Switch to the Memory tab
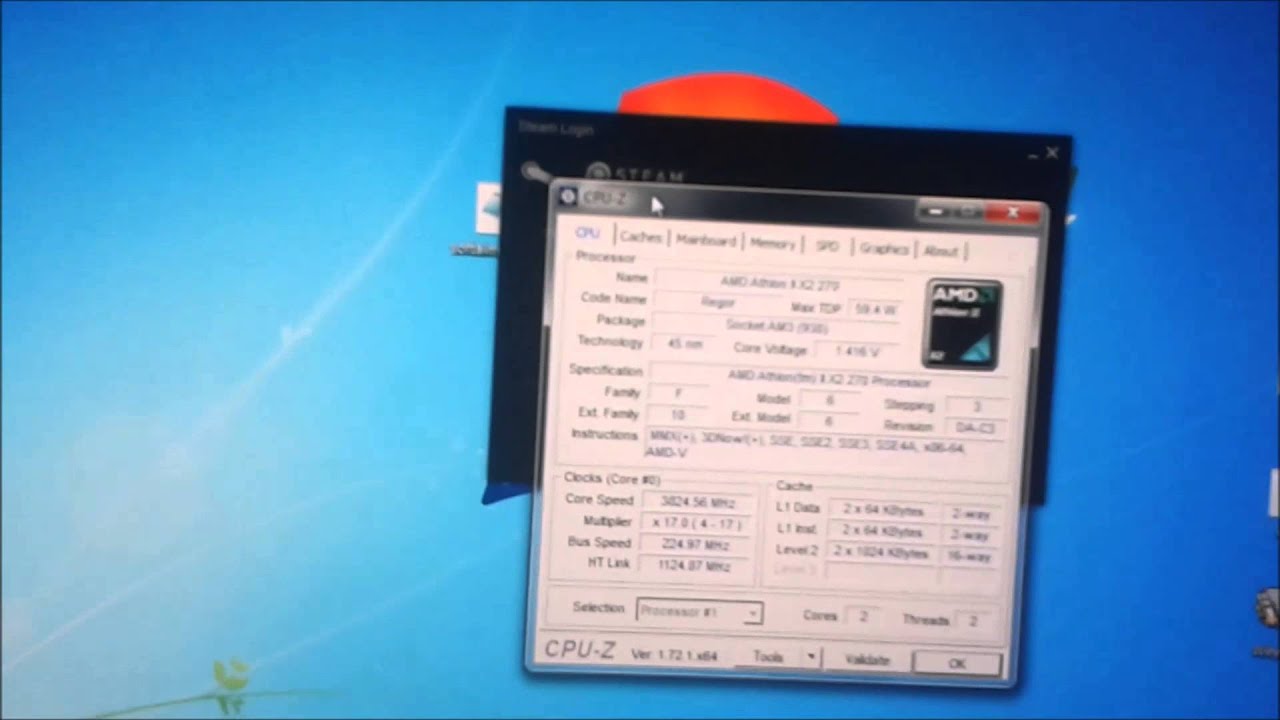This screenshot has width=1280, height=720. click(x=772, y=243)
